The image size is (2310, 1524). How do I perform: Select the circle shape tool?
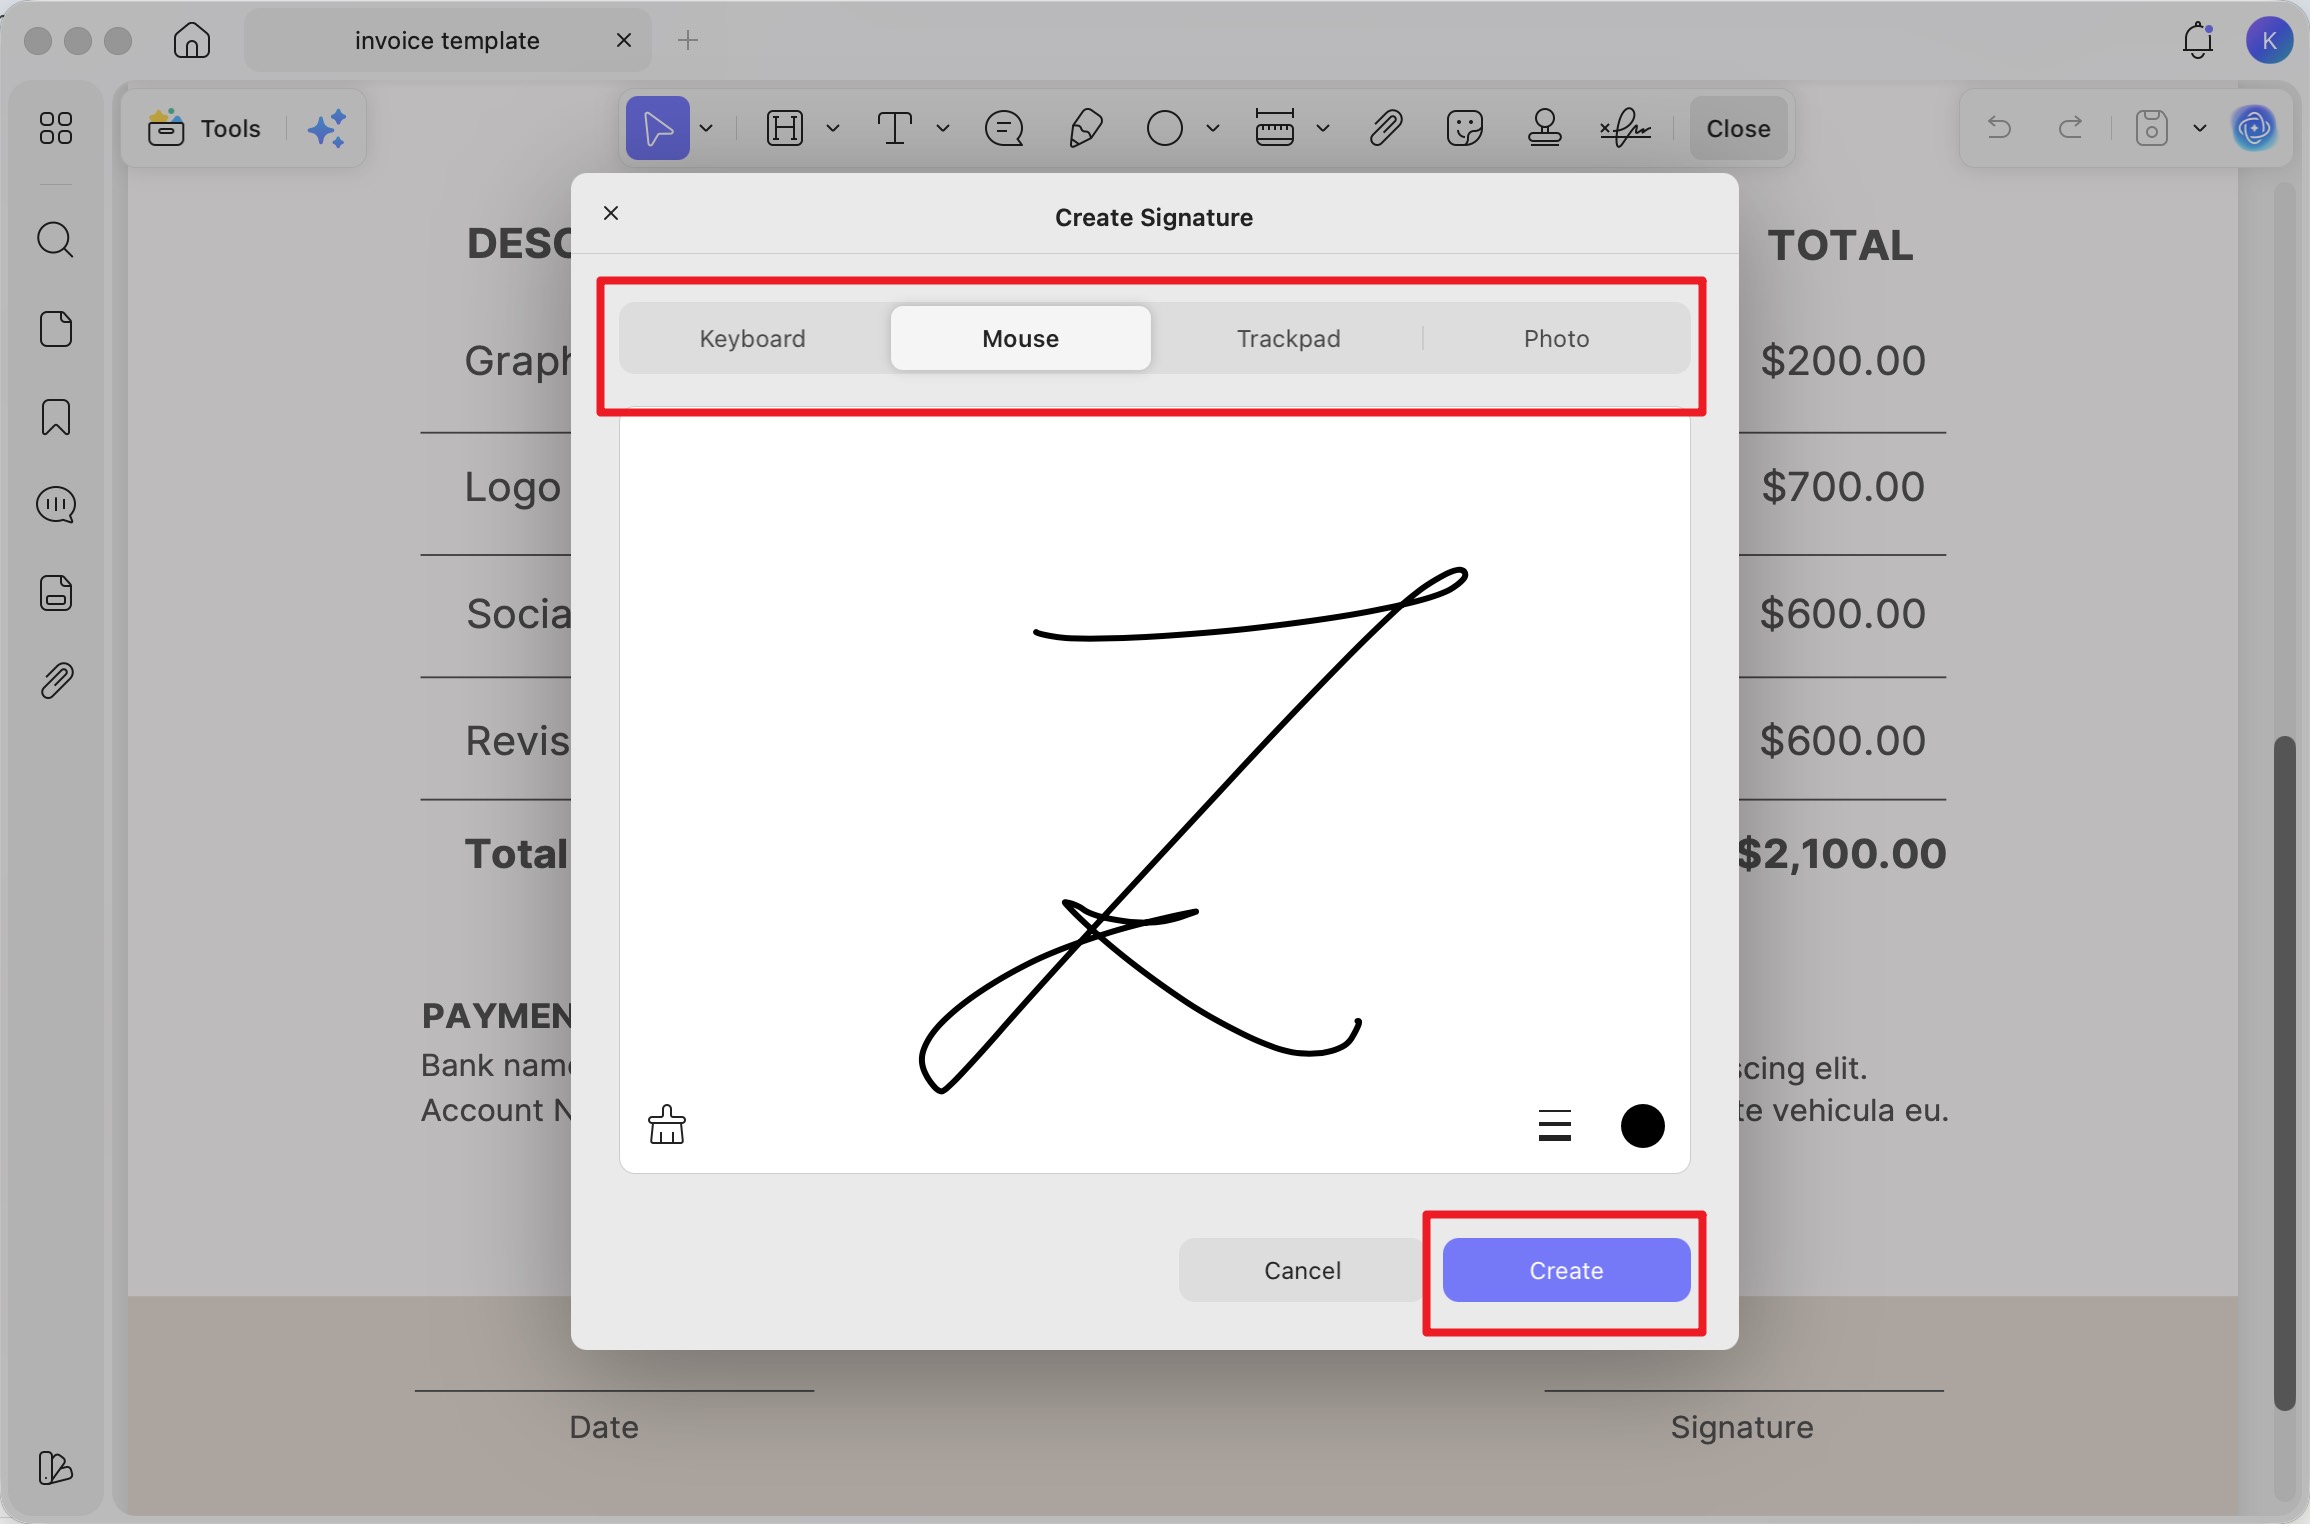coord(1165,128)
